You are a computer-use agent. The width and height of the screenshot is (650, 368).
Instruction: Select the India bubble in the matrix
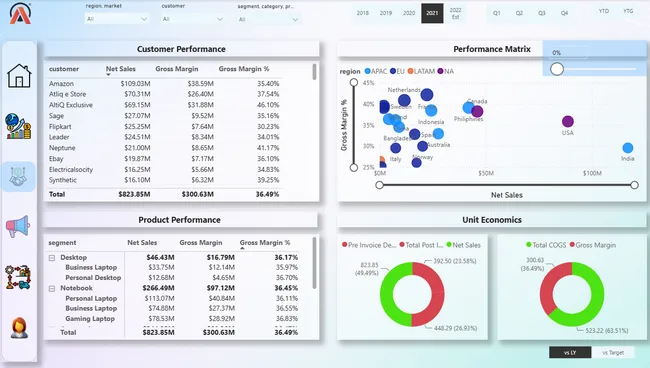click(628, 148)
